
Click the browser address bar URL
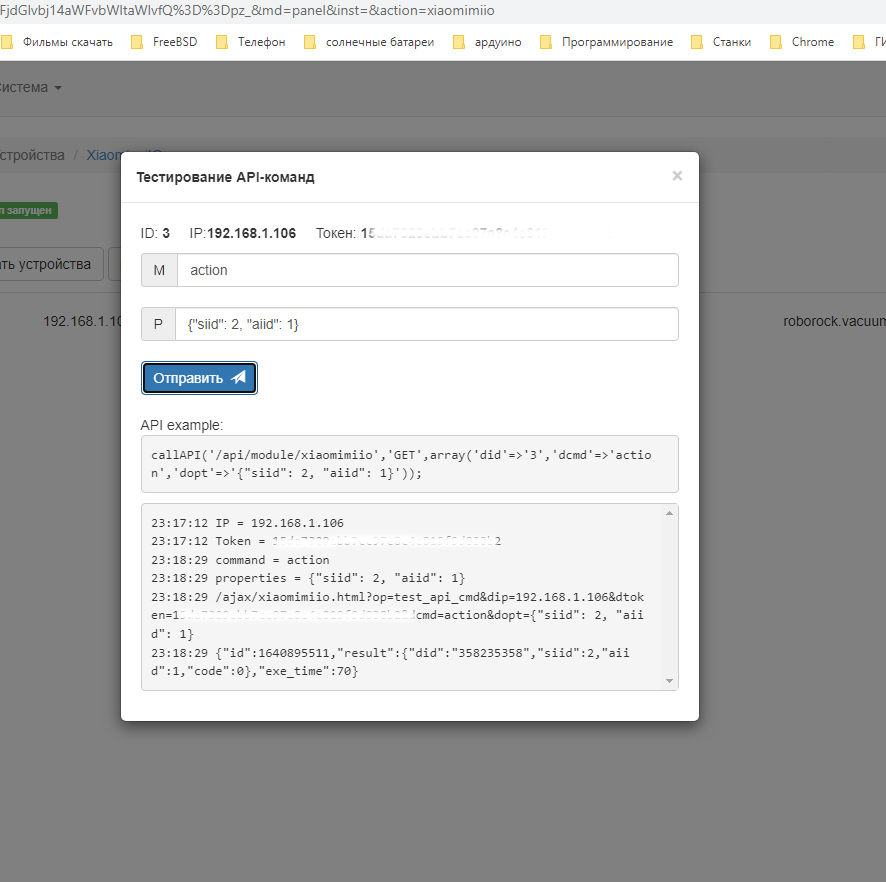(250, 11)
